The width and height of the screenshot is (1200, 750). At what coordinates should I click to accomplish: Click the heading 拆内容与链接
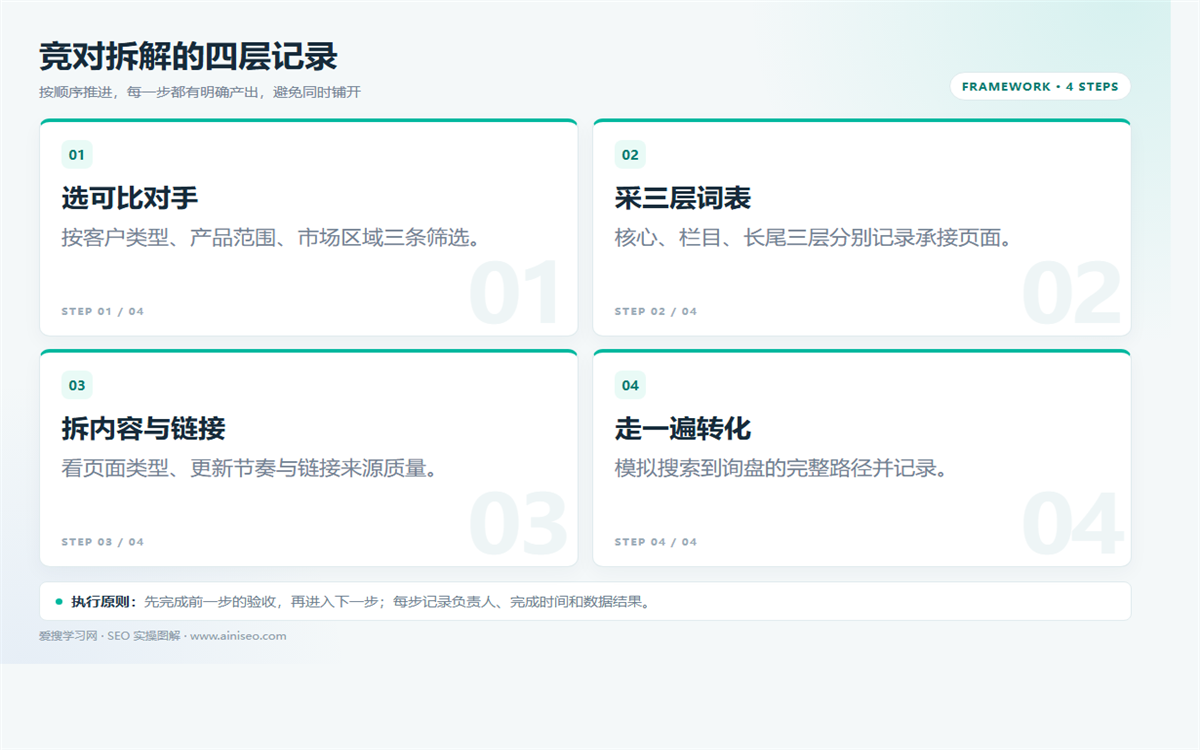(144, 429)
